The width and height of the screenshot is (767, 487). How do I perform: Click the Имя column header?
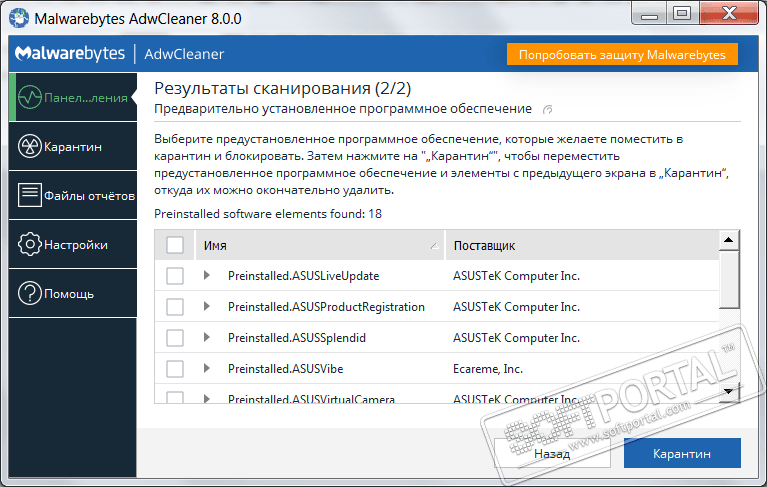319,245
